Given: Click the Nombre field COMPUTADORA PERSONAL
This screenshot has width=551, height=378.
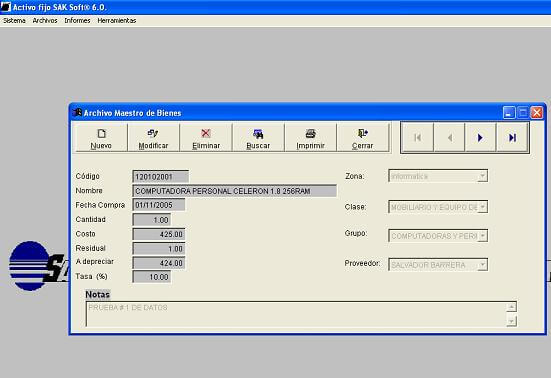Looking at the screenshot, I should [234, 191].
